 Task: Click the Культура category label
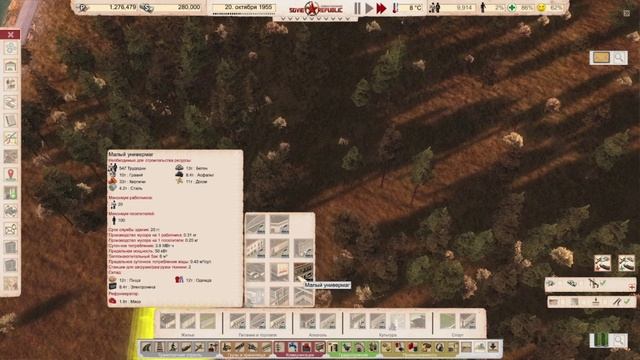coord(387,335)
